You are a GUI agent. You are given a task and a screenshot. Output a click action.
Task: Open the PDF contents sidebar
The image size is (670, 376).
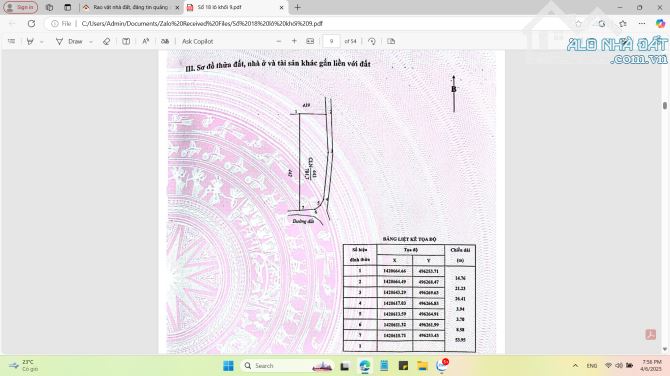coord(12,41)
